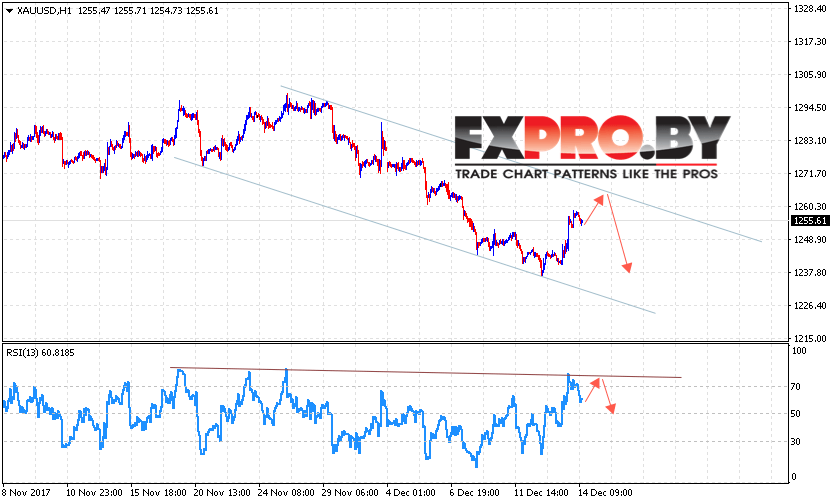Select the RSI scale value 70
This screenshot has width=831, height=504.
tap(795, 387)
